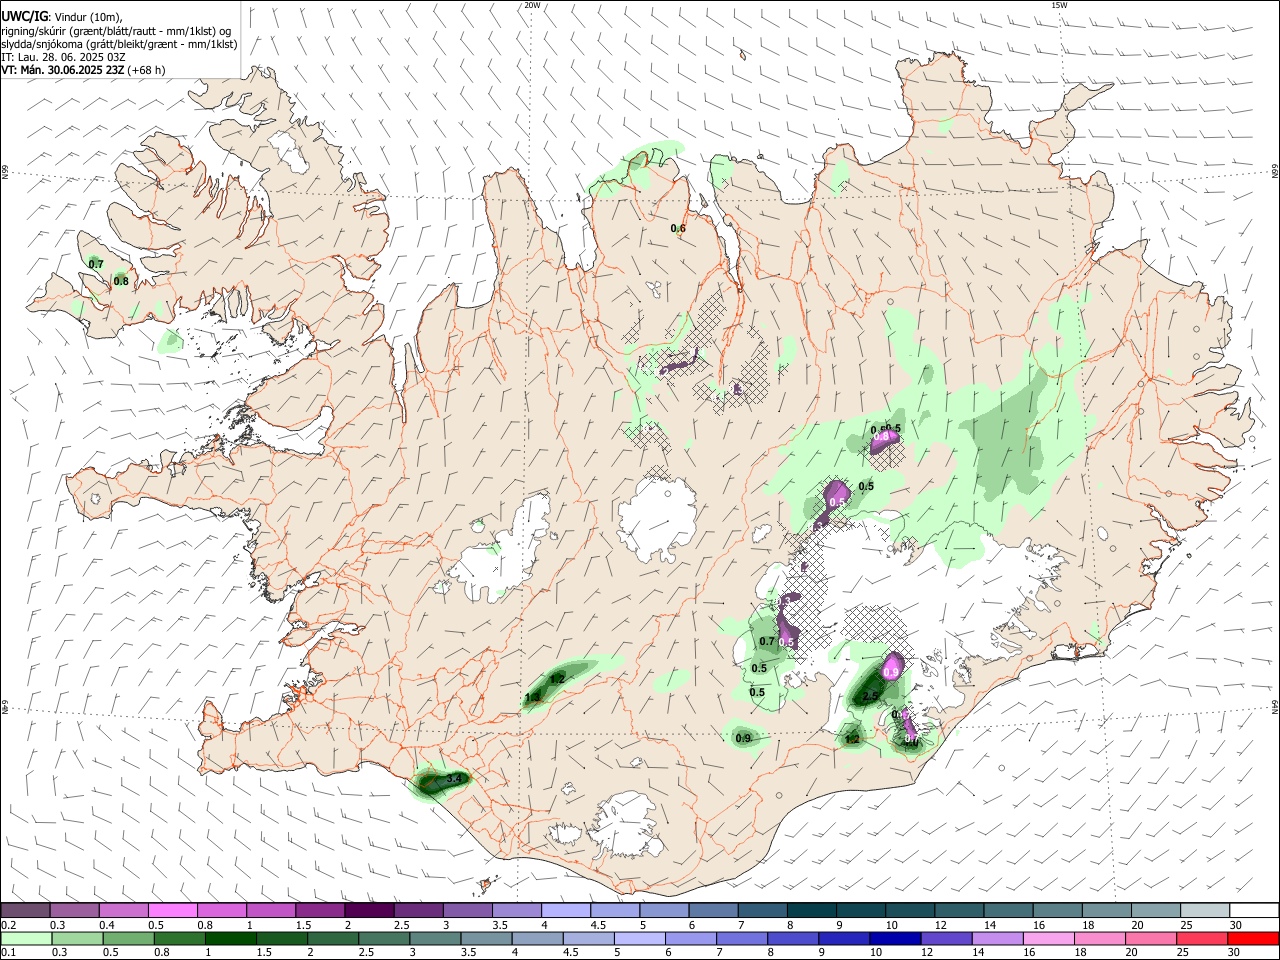Click the 0.2 label in the upper legend
Image resolution: width=1280 pixels, height=960 pixels.
[x=8, y=924]
